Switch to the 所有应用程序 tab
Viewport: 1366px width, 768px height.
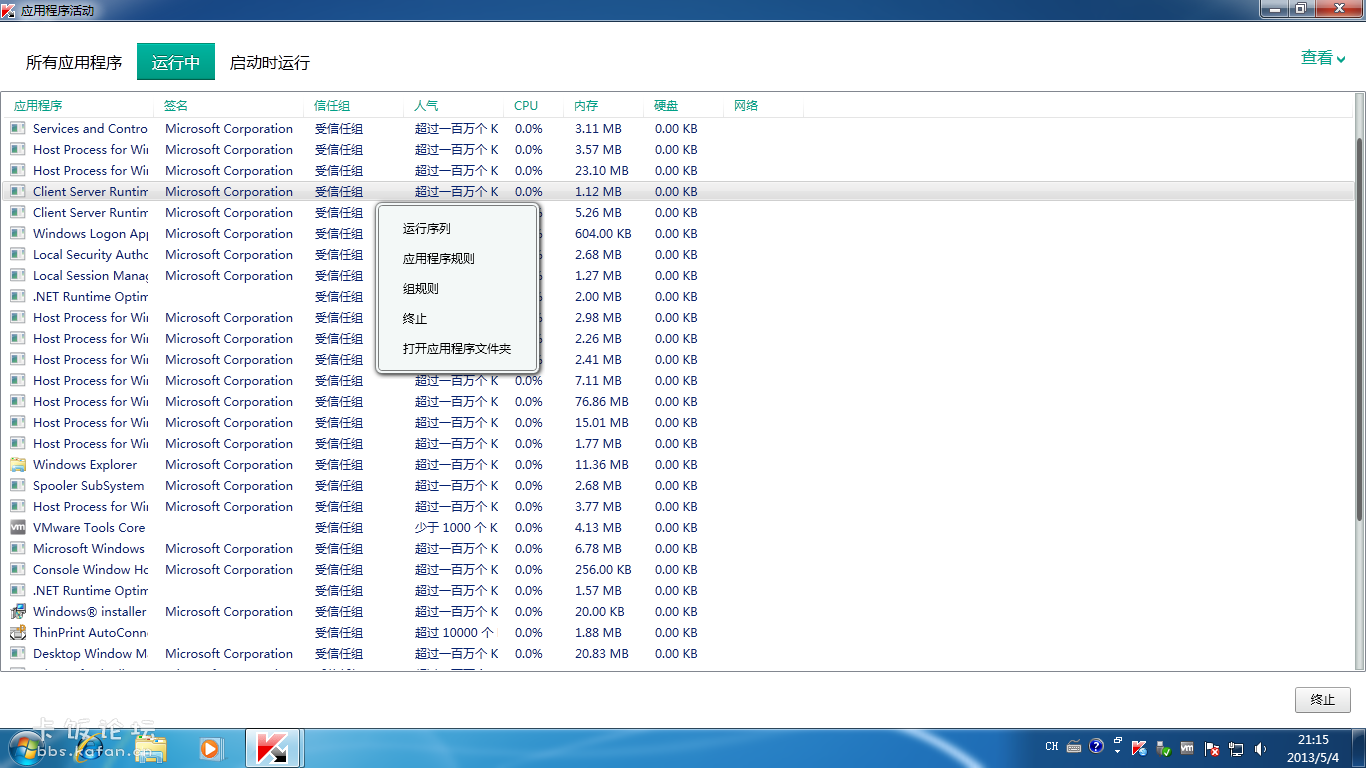(x=74, y=62)
